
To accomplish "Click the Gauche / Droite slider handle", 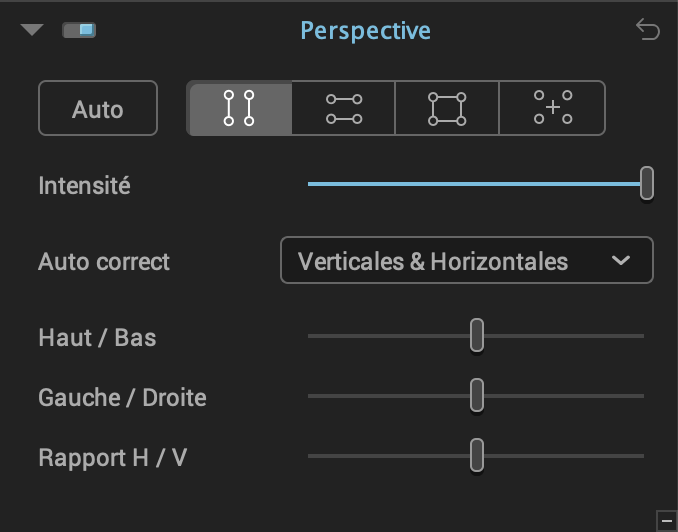I will click(x=477, y=395).
